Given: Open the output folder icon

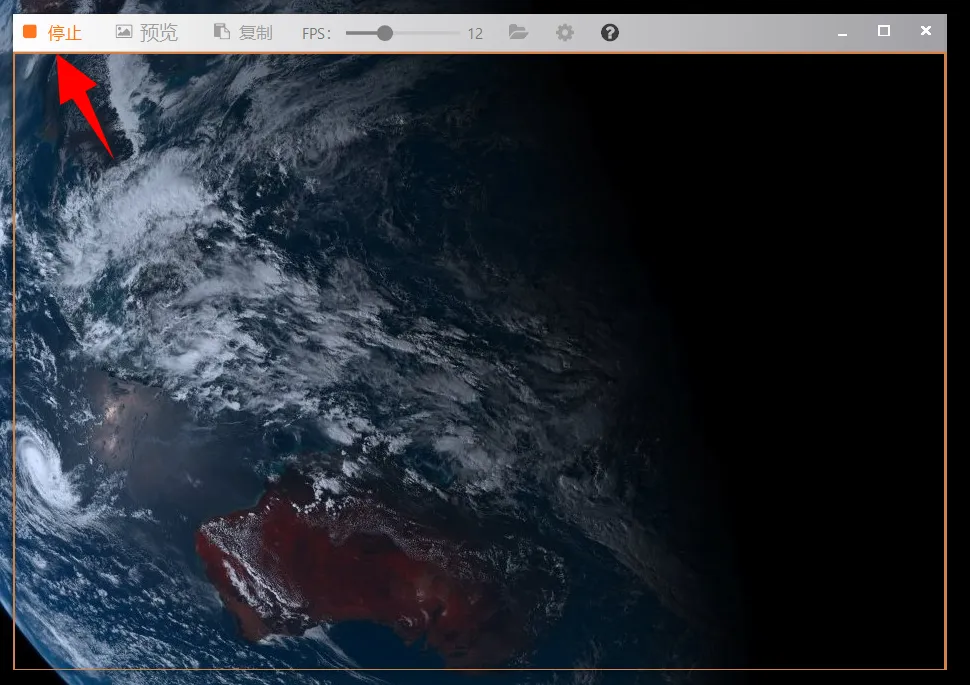Looking at the screenshot, I should click(518, 32).
